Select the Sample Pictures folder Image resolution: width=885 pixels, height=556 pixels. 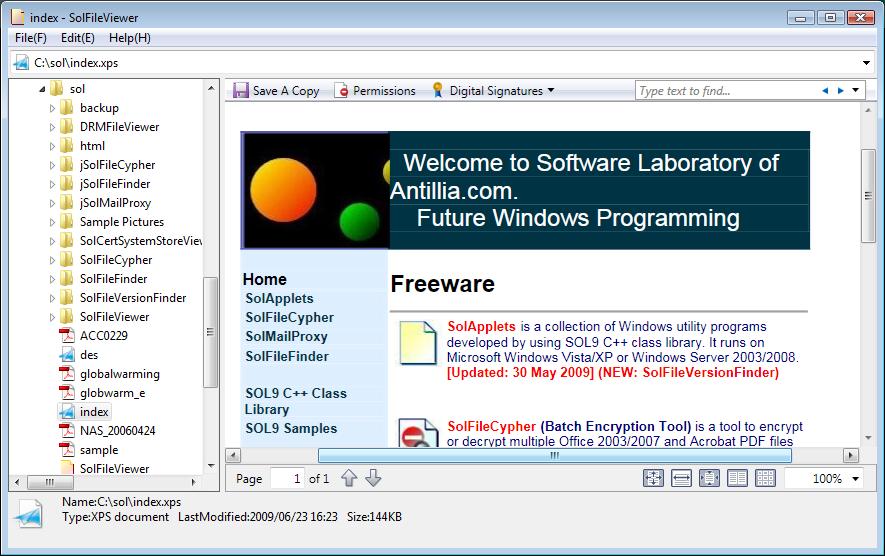(122, 222)
